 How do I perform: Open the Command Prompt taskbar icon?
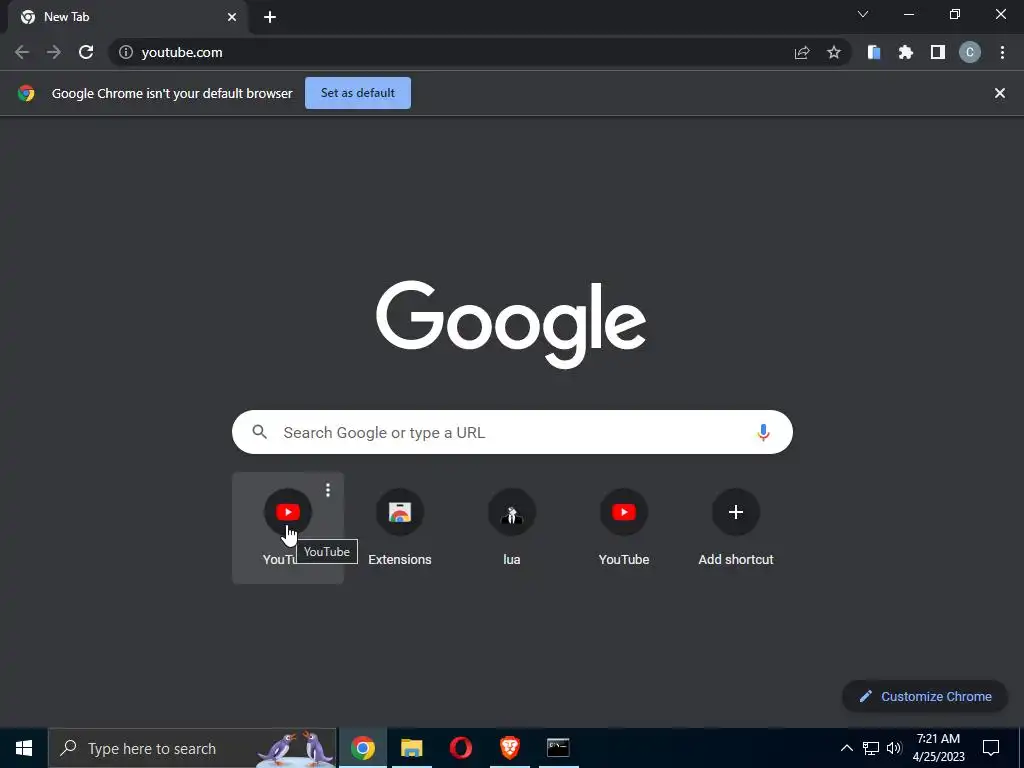tap(558, 748)
